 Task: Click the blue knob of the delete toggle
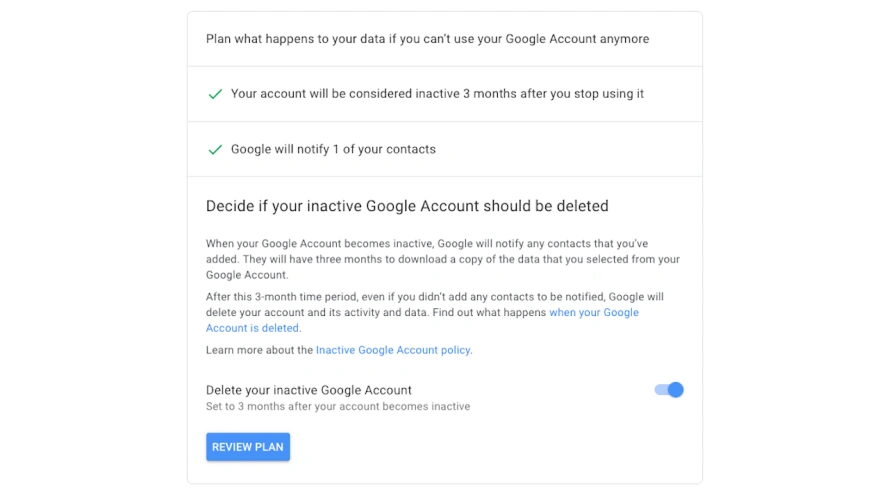click(x=675, y=390)
